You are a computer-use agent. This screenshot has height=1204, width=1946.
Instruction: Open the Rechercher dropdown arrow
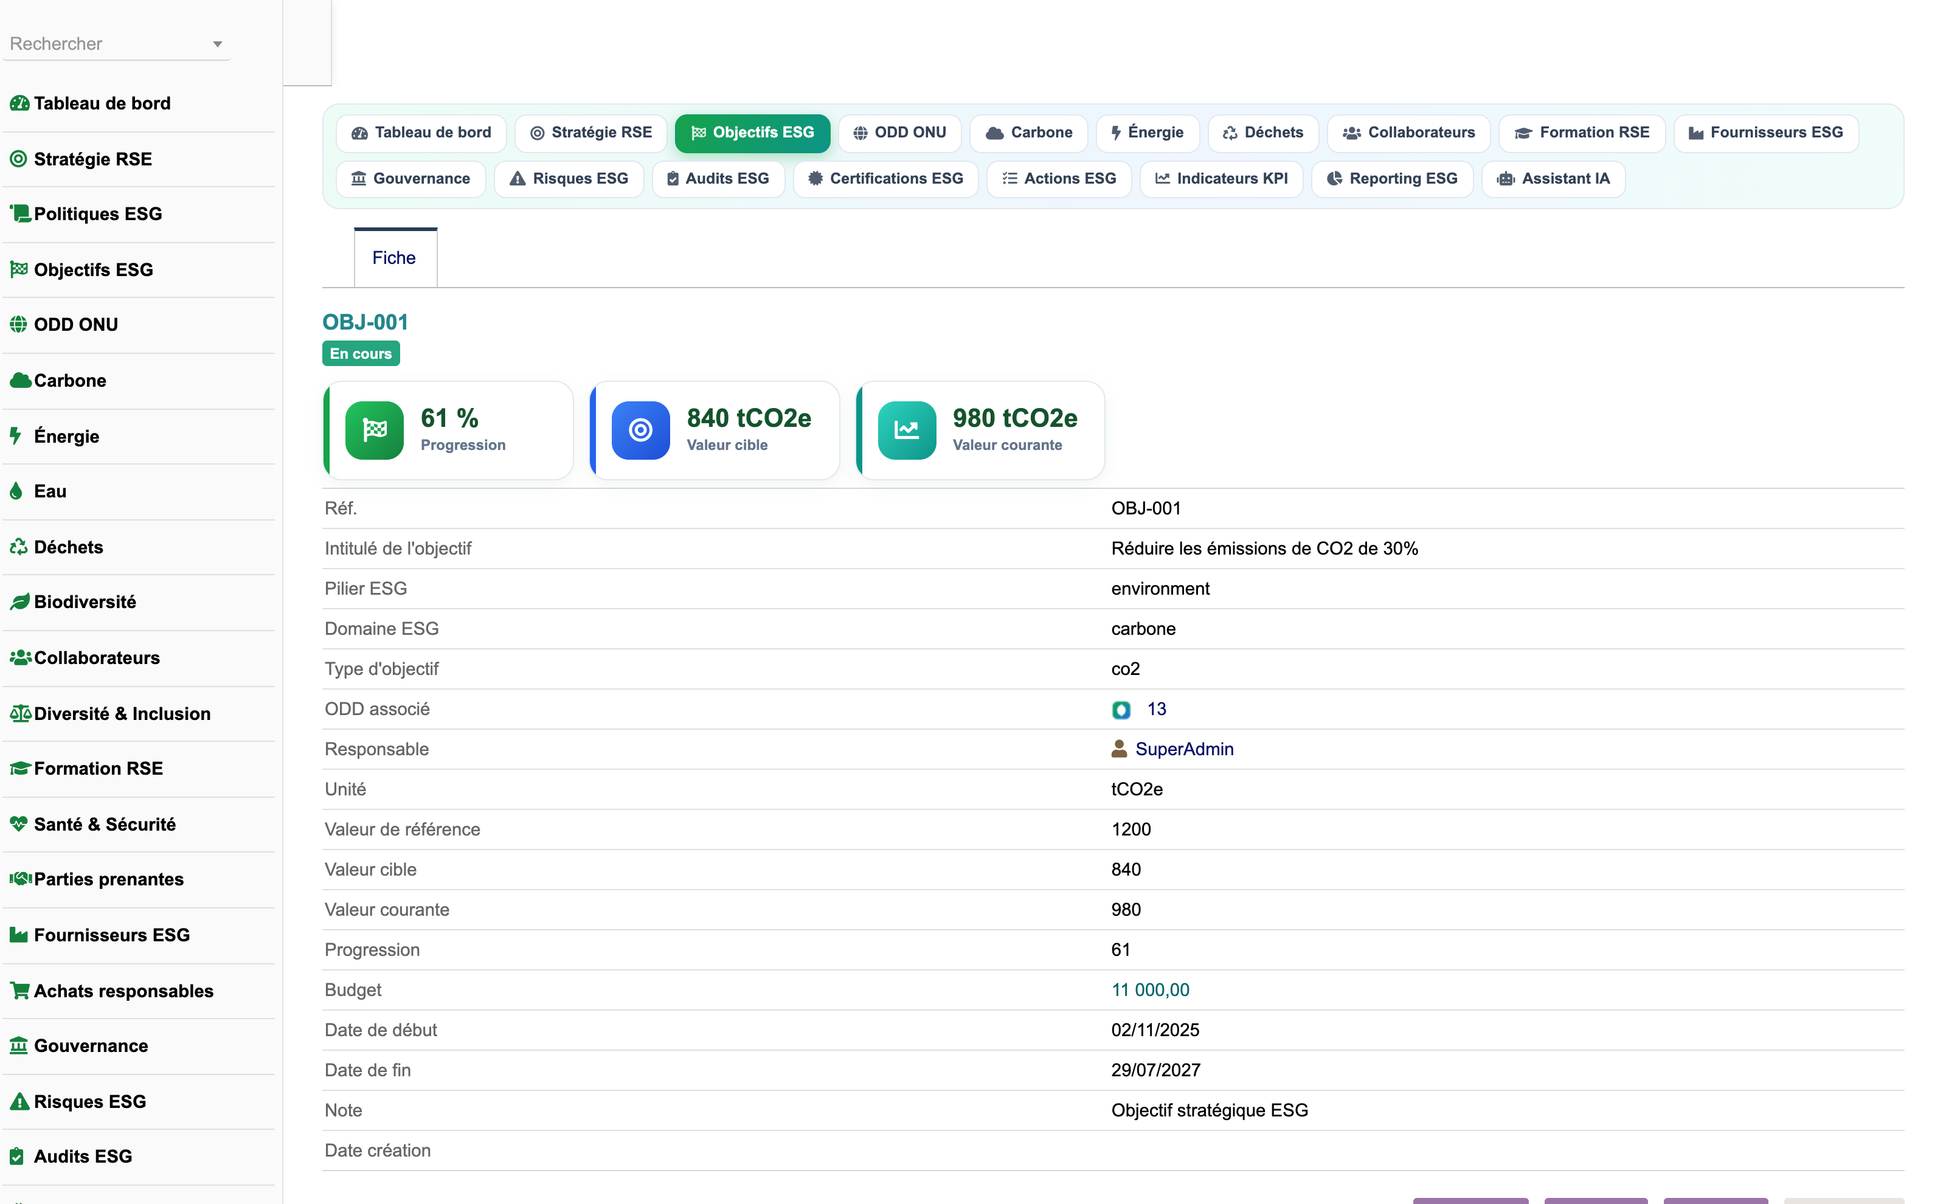point(217,44)
